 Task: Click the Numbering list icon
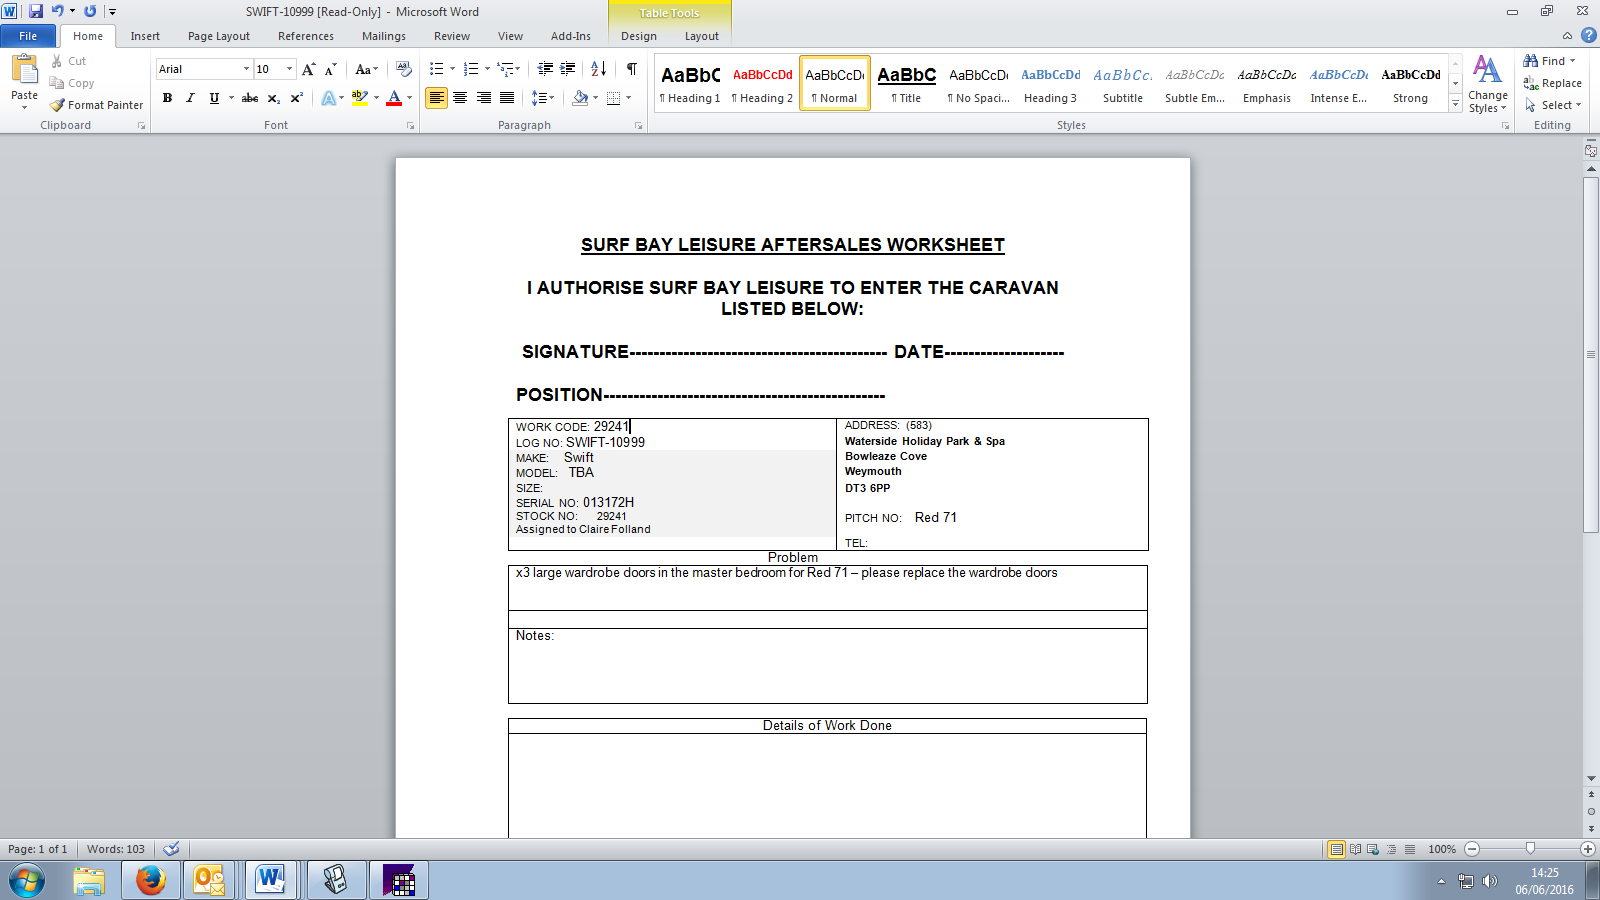coord(471,69)
